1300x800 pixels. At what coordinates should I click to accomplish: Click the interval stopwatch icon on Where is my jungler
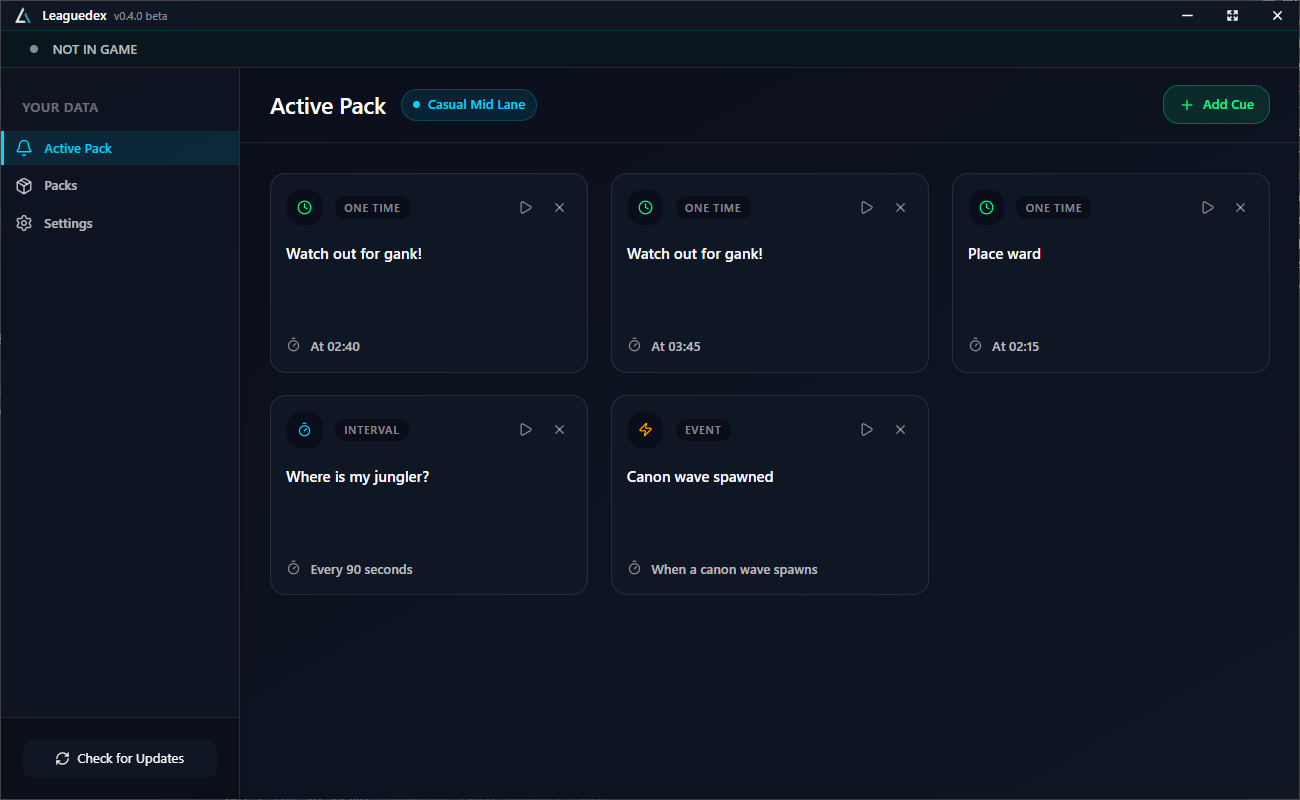[x=304, y=429]
